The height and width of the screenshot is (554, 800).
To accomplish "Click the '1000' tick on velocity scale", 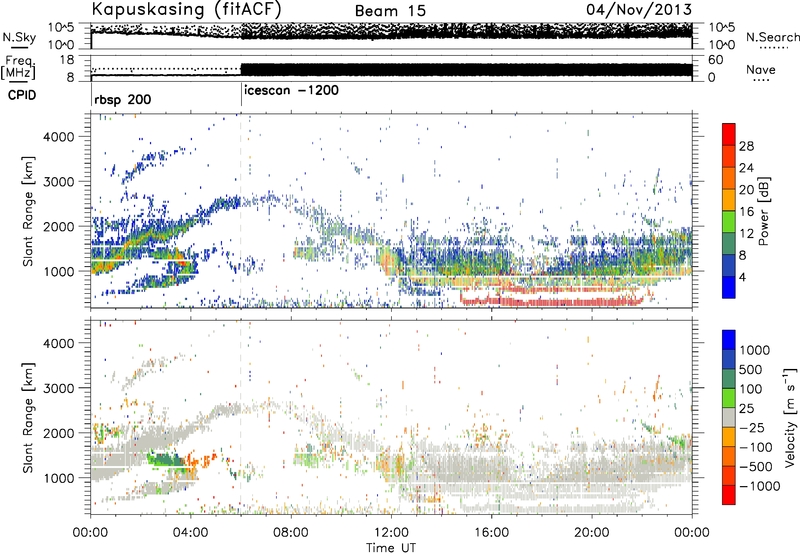I will [755, 350].
